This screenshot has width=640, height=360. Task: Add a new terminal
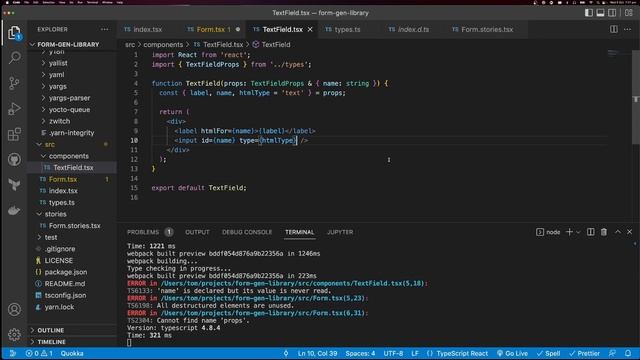pos(569,232)
